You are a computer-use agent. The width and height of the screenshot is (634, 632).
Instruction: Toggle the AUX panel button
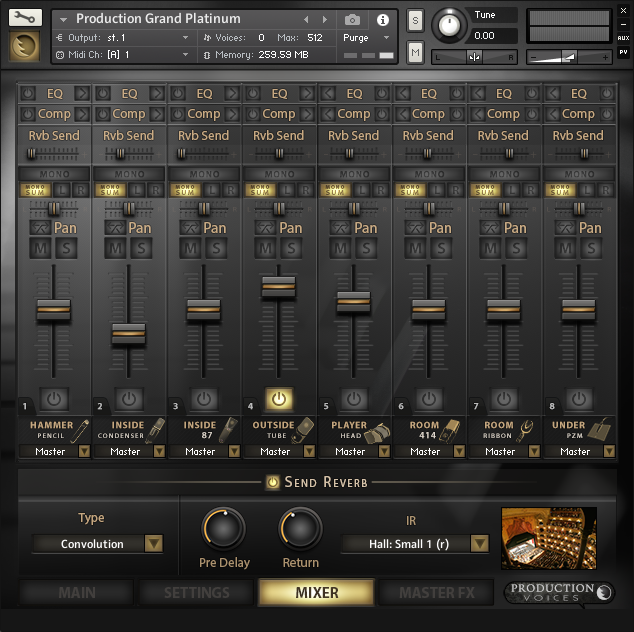point(623,38)
